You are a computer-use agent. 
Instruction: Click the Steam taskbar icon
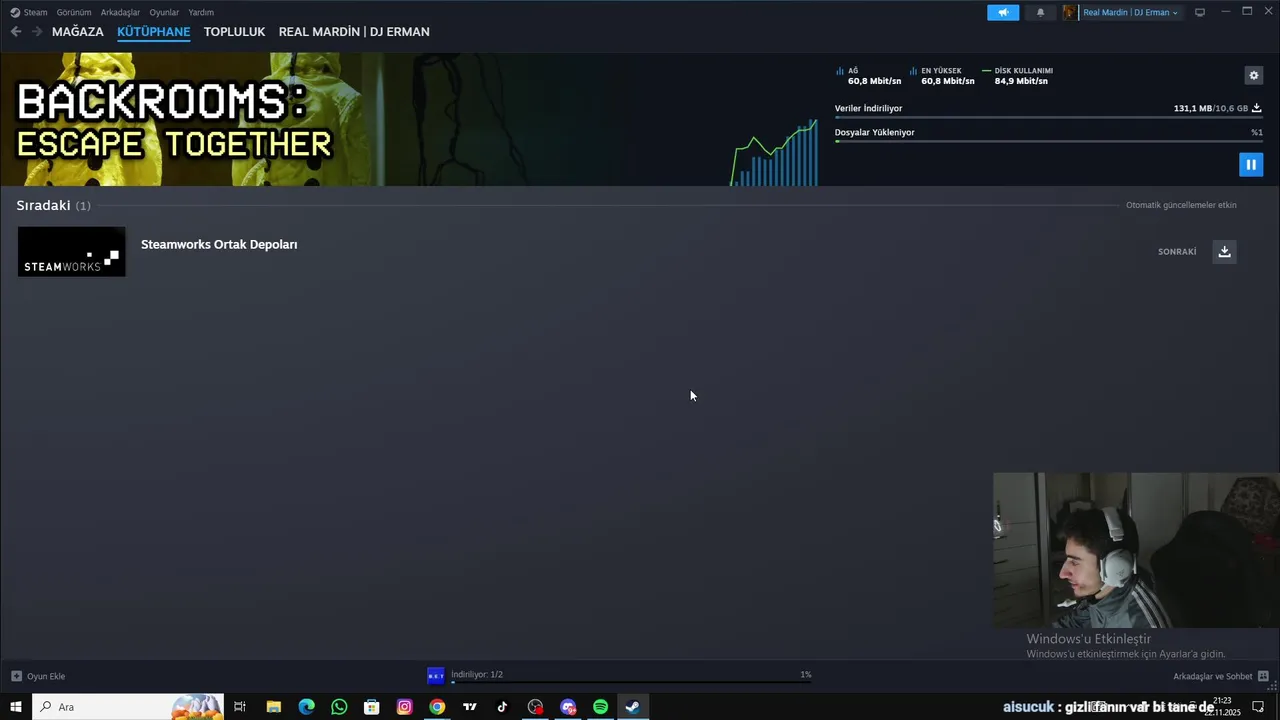[633, 707]
